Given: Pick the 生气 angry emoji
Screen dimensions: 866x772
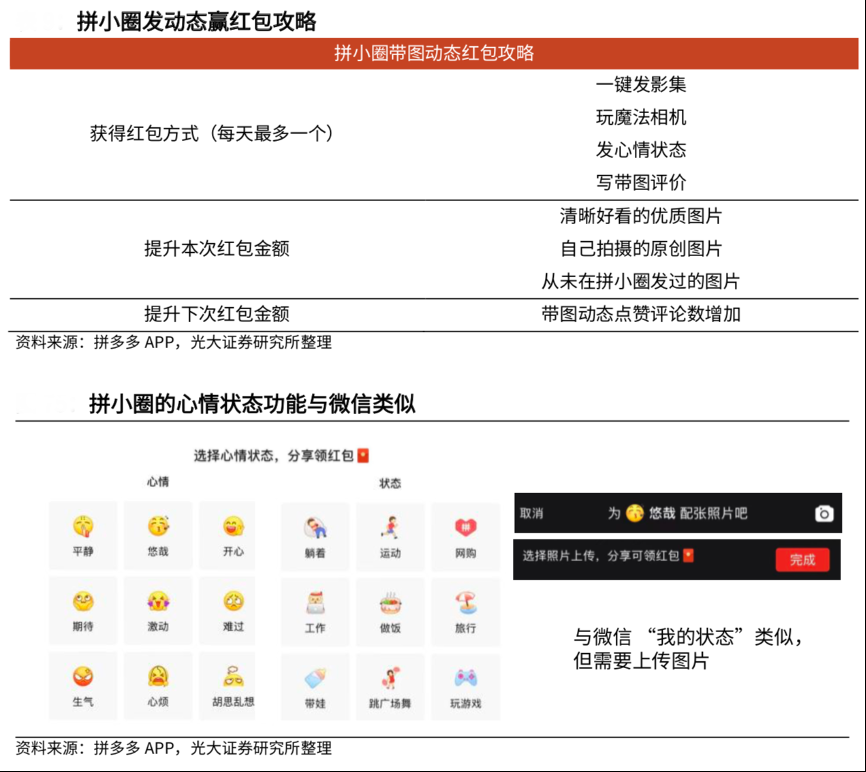Looking at the screenshot, I should [83, 677].
